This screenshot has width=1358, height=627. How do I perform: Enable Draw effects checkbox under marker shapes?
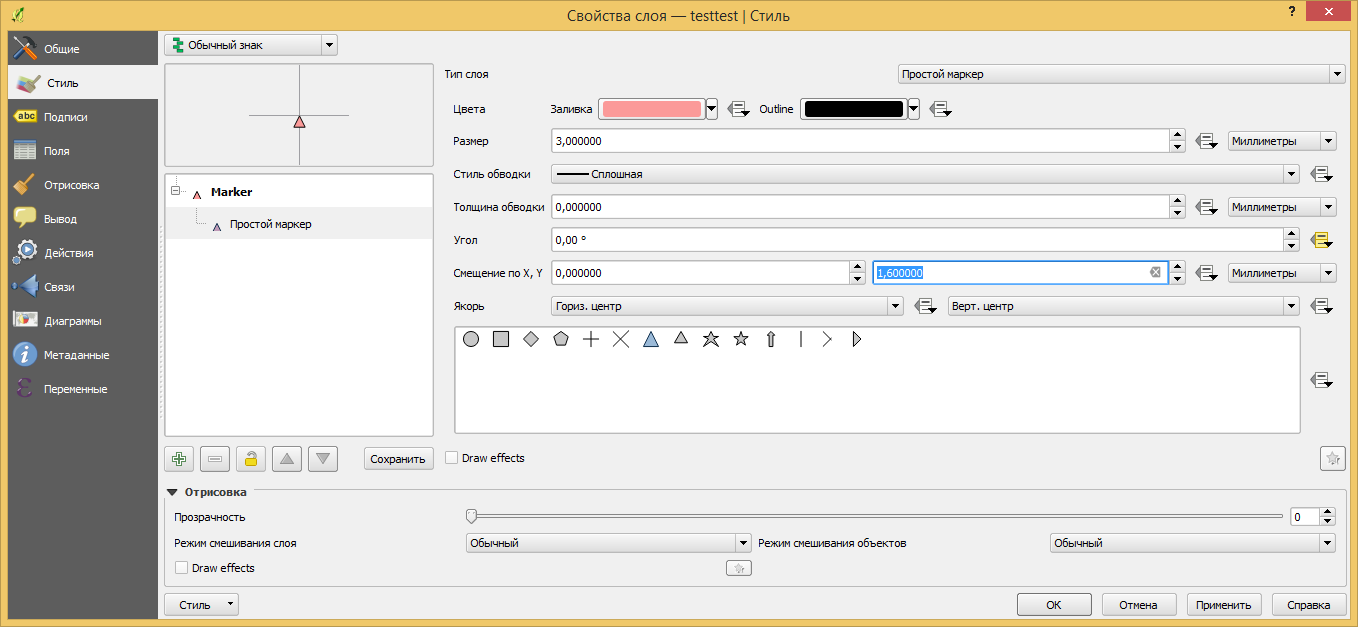pos(452,458)
